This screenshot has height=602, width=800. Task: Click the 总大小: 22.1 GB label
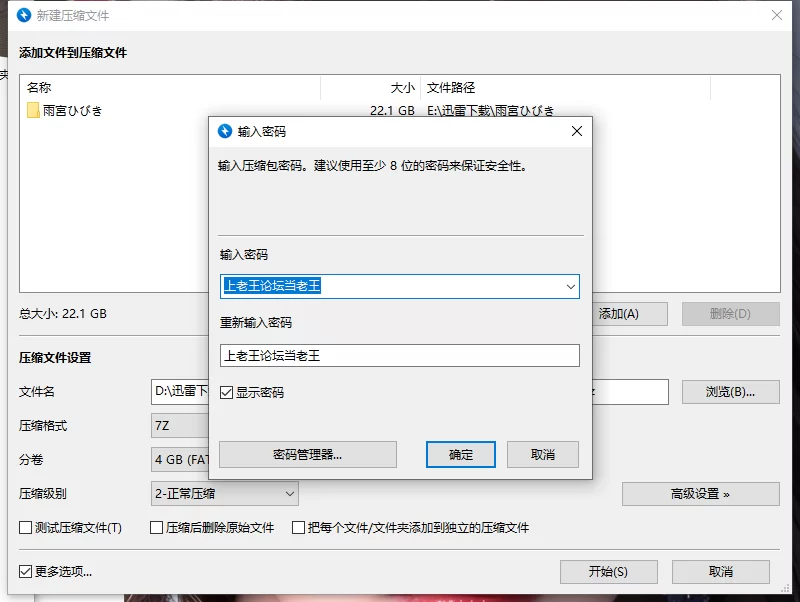coord(63,314)
